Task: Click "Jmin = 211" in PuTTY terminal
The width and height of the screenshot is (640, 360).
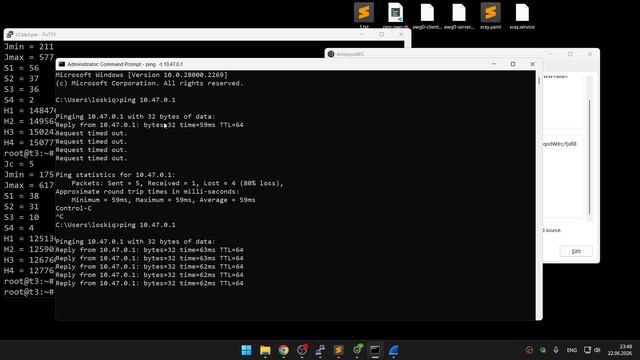Action: (x=29, y=47)
